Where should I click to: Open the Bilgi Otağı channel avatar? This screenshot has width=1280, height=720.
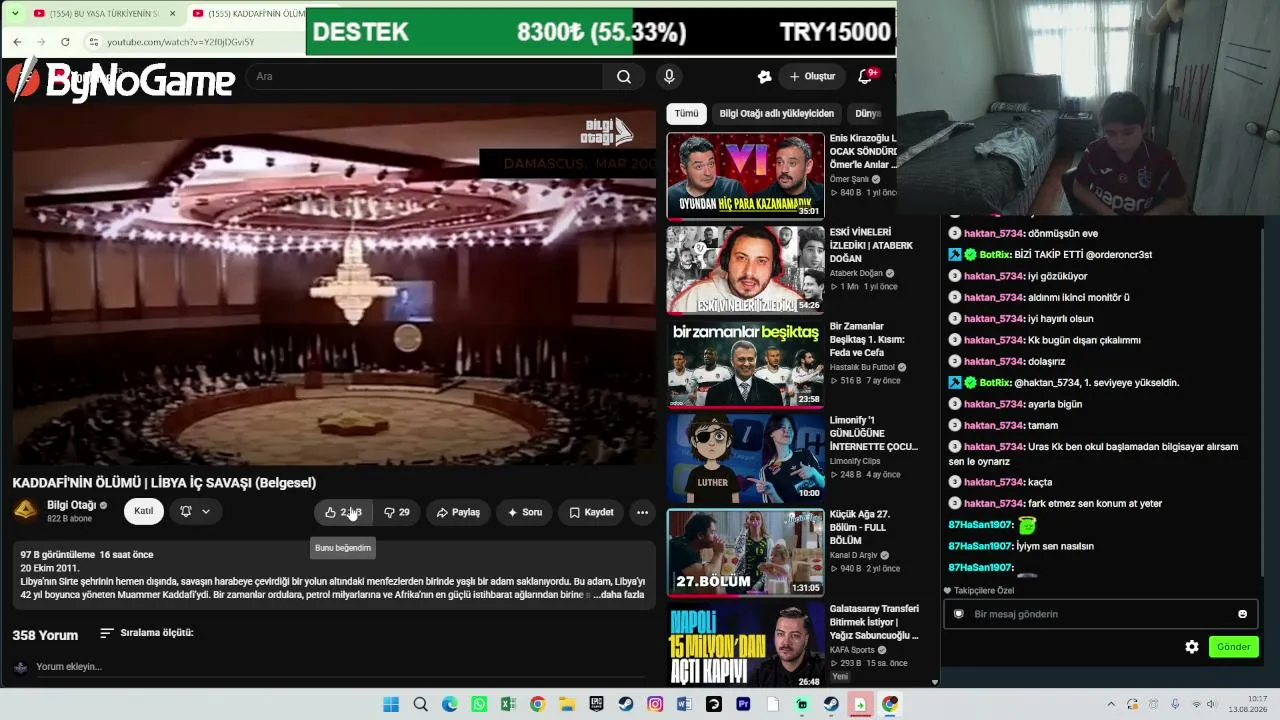26,511
